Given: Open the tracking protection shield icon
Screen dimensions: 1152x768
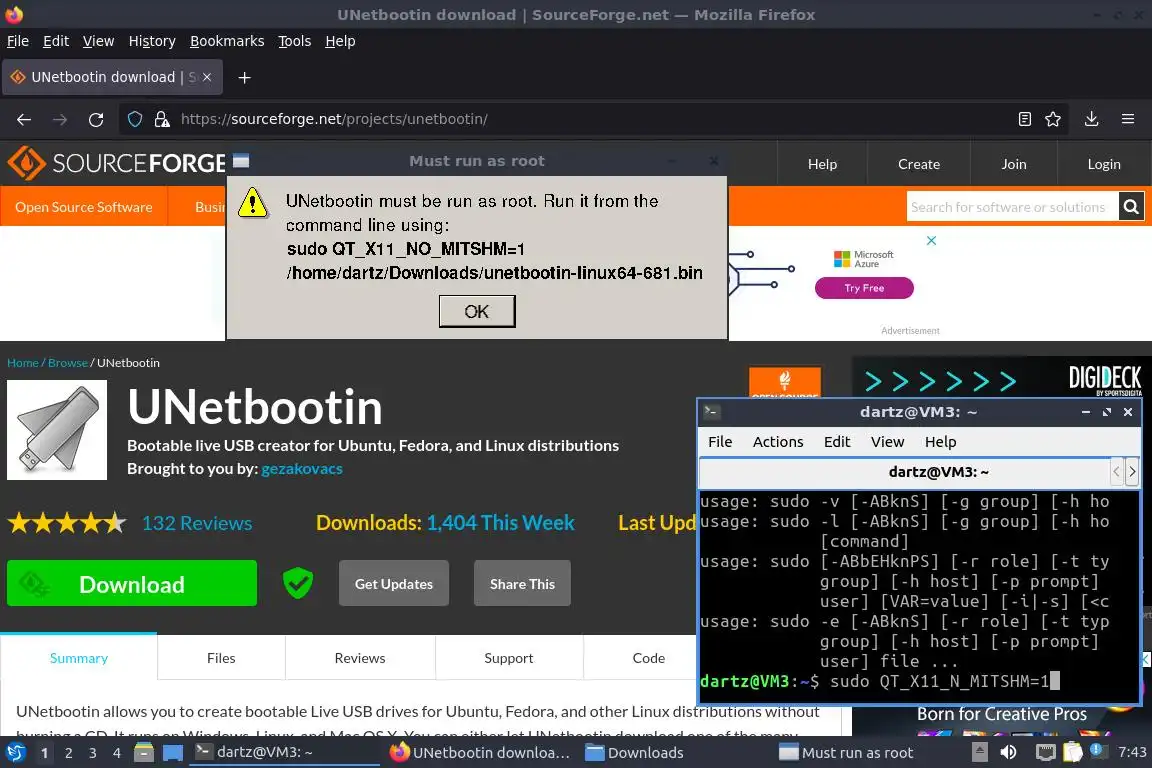Looking at the screenshot, I should (x=135, y=119).
